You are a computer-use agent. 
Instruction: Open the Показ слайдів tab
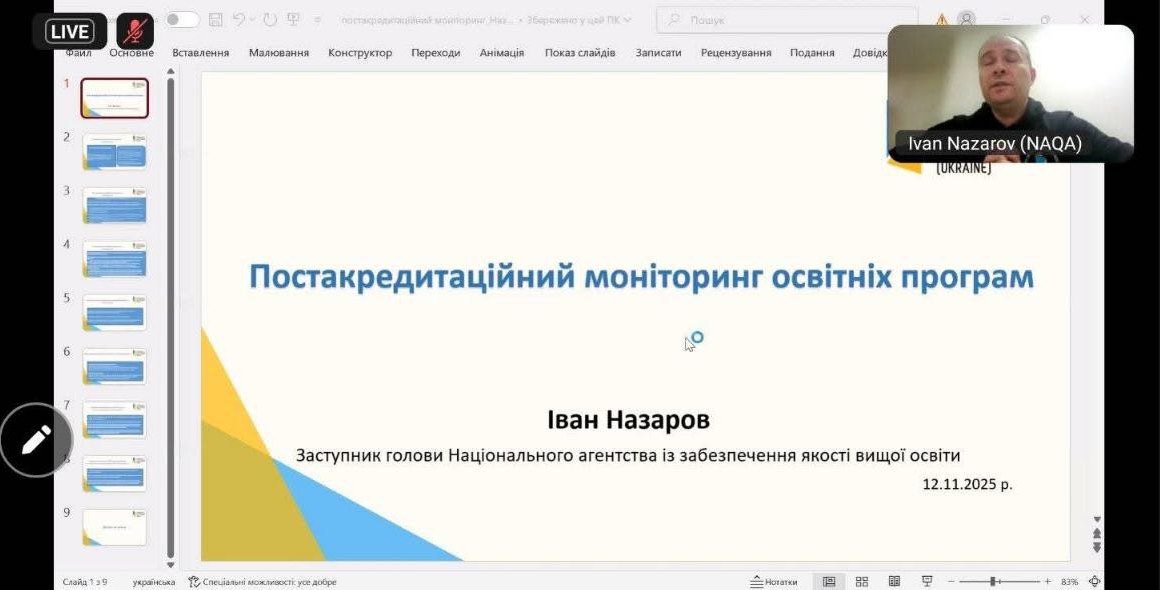[x=580, y=53]
